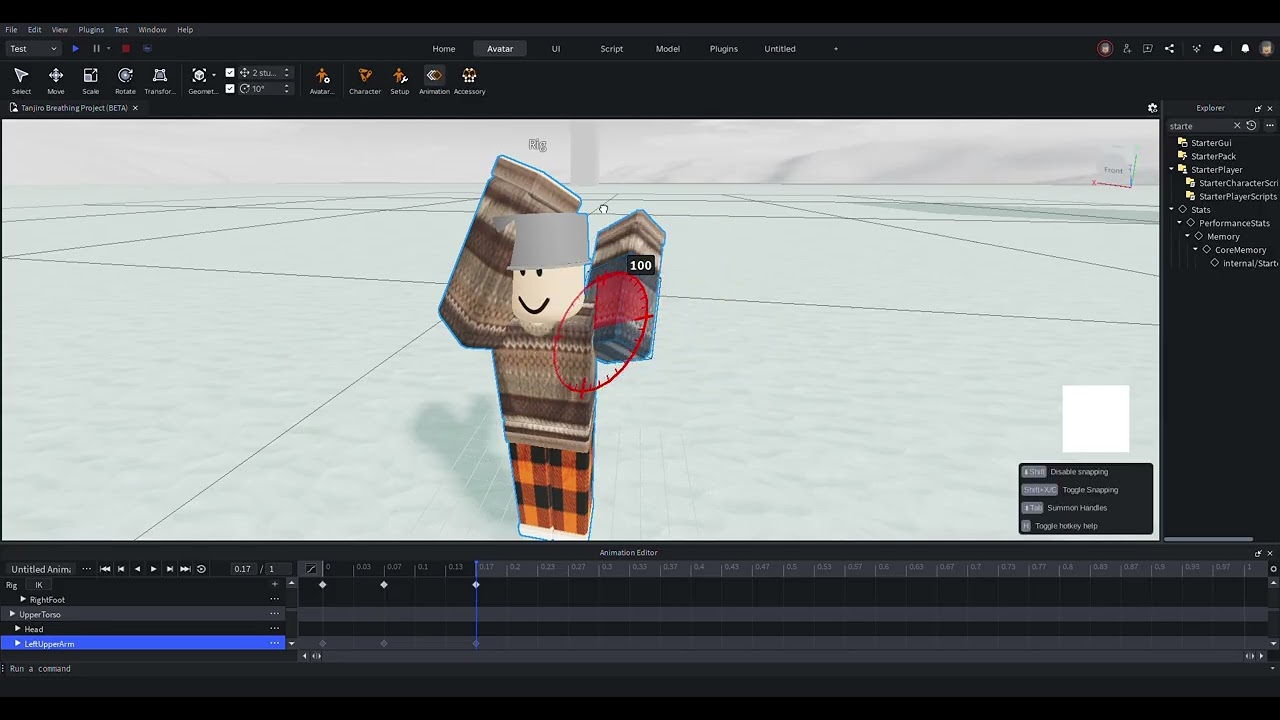Collapse the StarterPlayer tree node
This screenshot has height=720, width=1280.
(1171, 169)
